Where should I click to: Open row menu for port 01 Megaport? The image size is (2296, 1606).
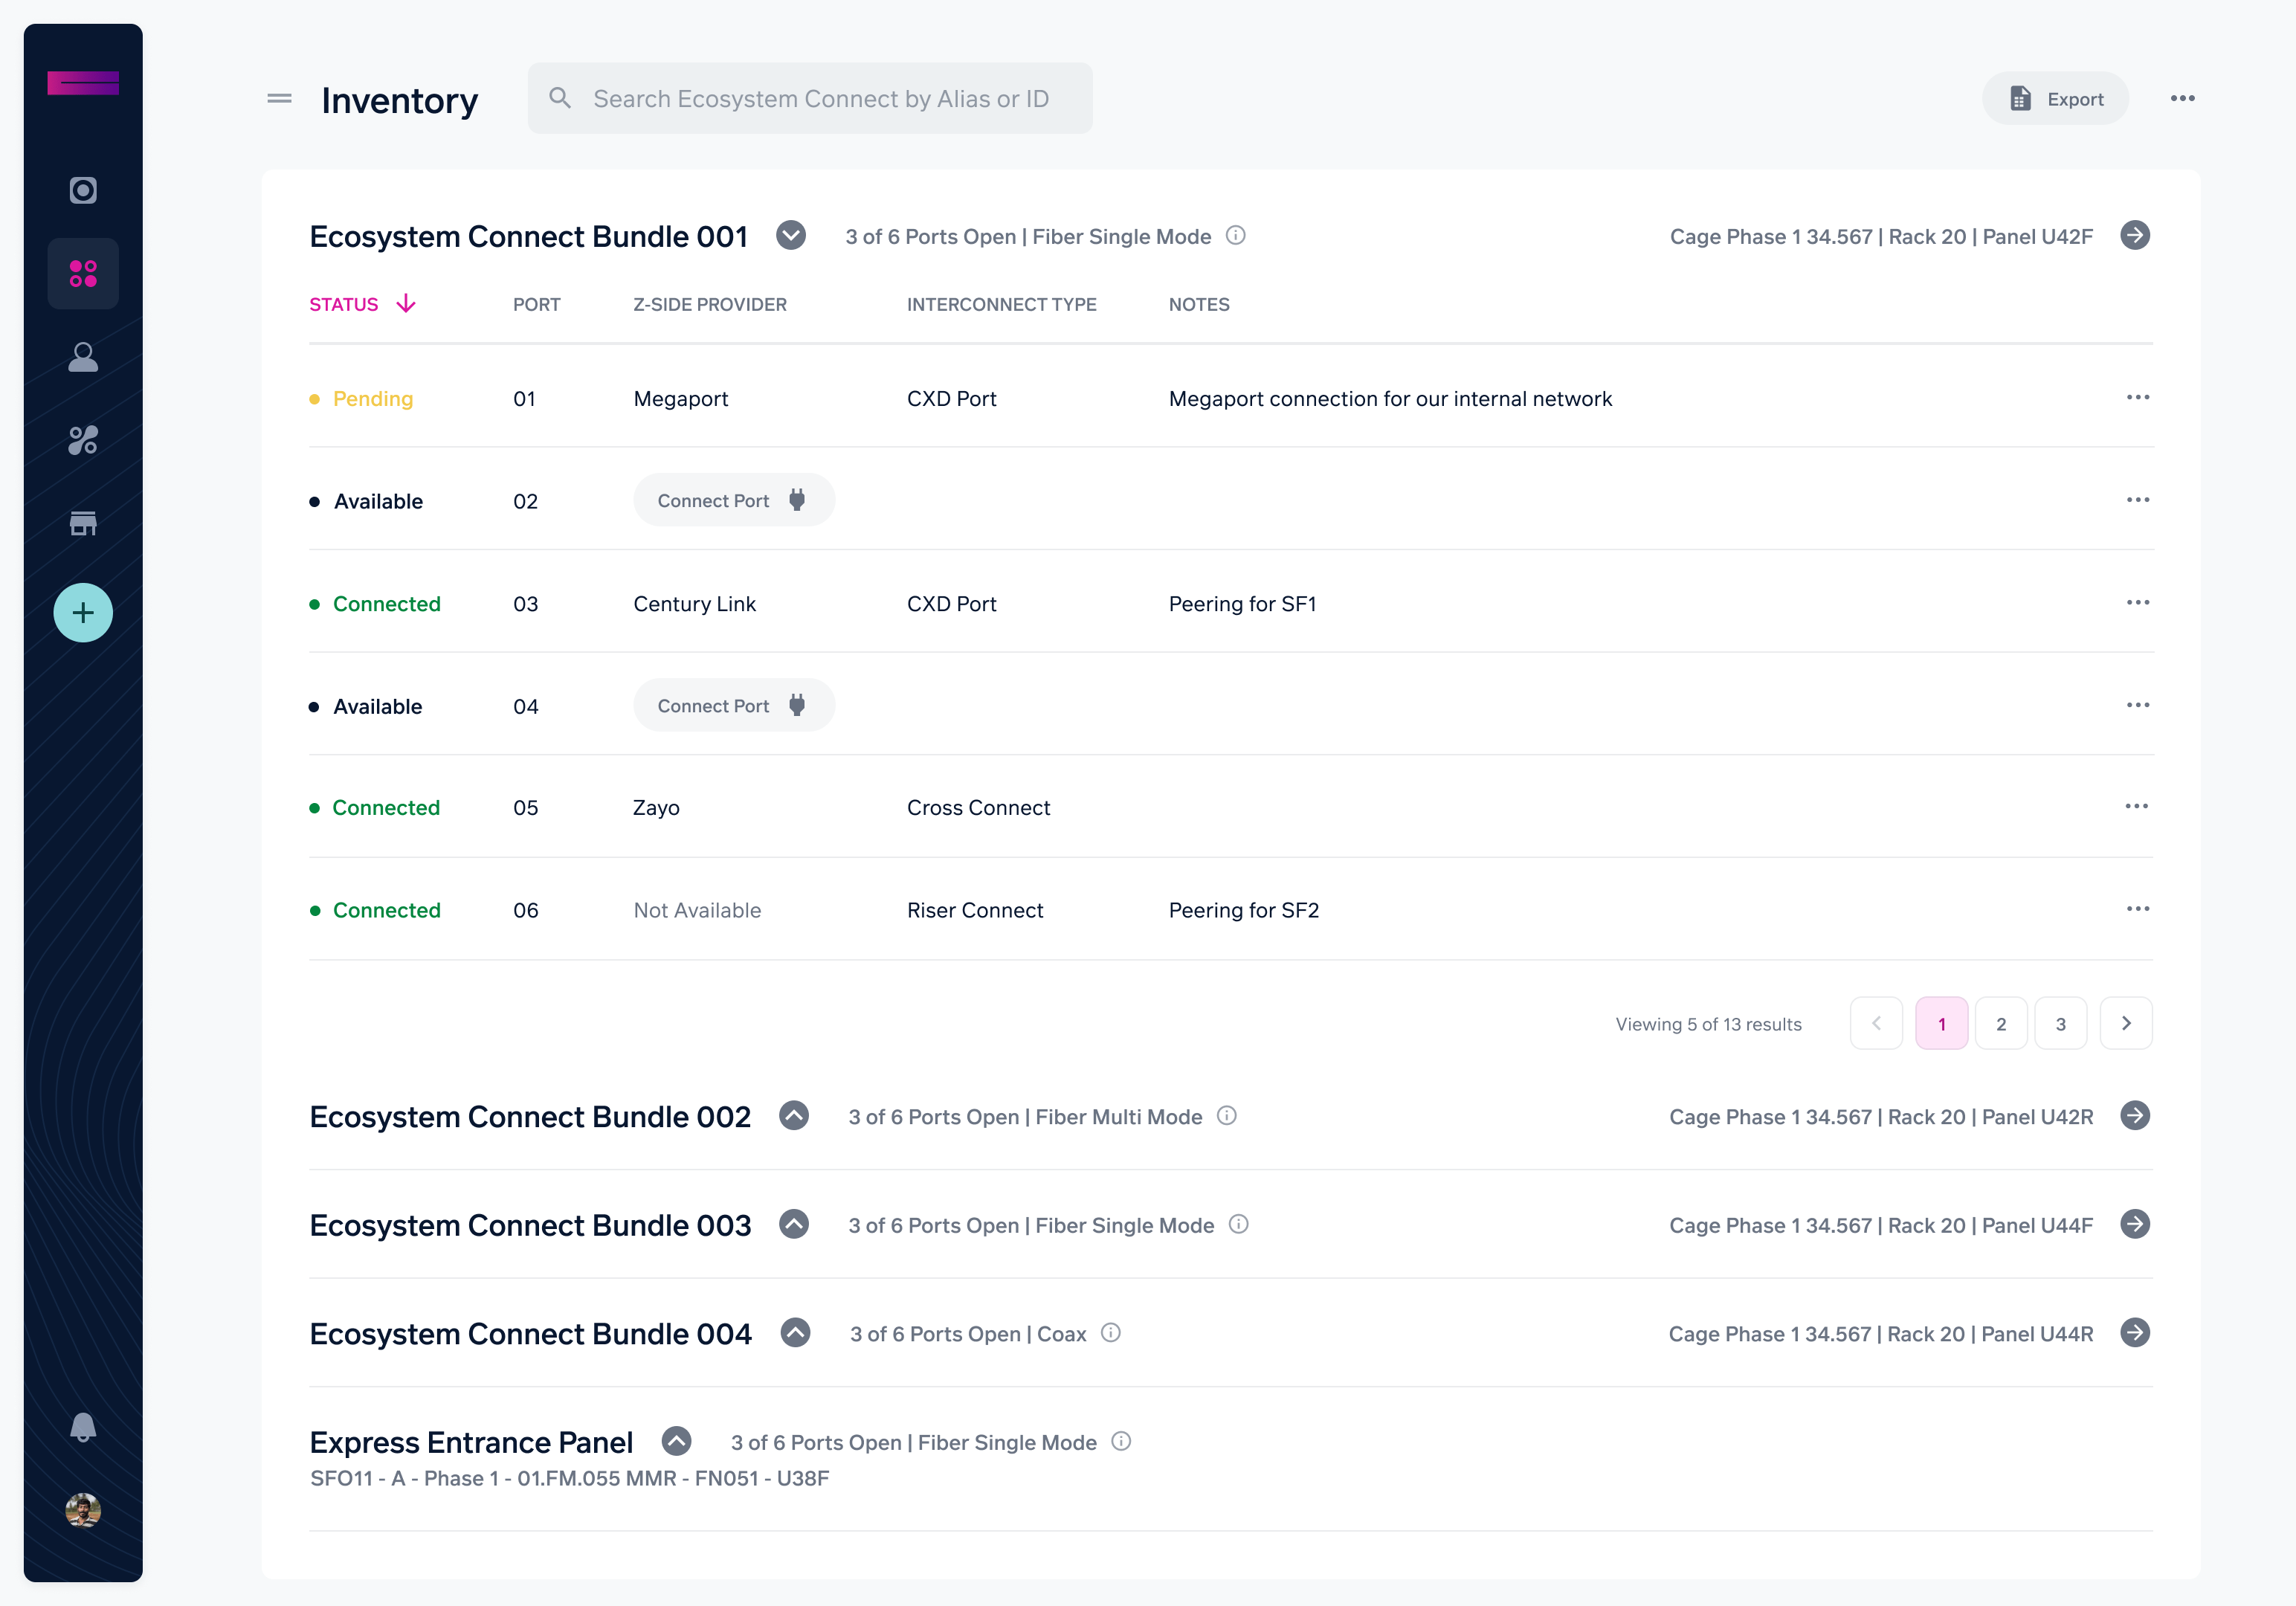pyautogui.click(x=2138, y=397)
